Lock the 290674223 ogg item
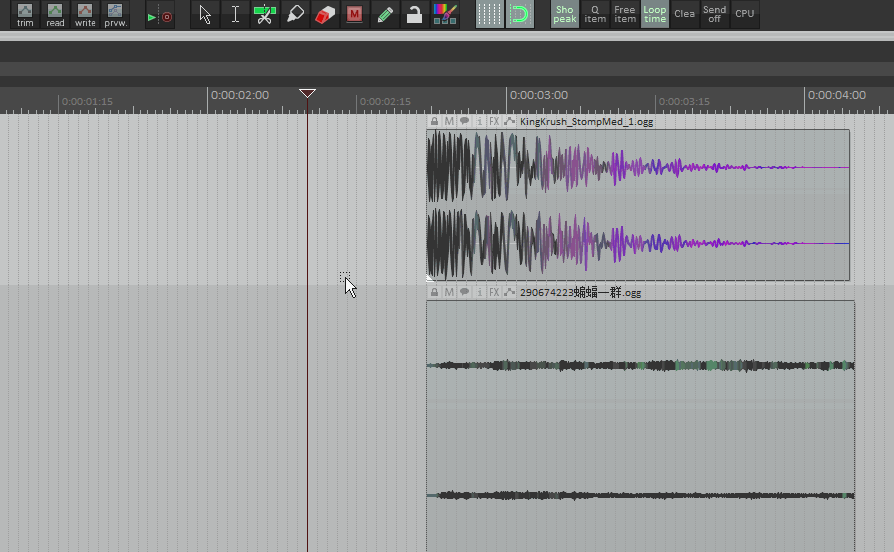This screenshot has height=552, width=894. [434, 293]
